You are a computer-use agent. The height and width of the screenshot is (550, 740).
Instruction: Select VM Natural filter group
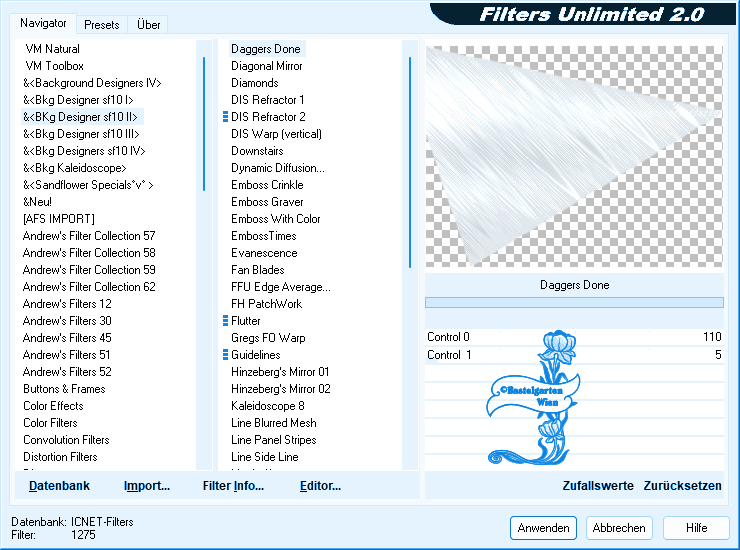[x=52, y=49]
